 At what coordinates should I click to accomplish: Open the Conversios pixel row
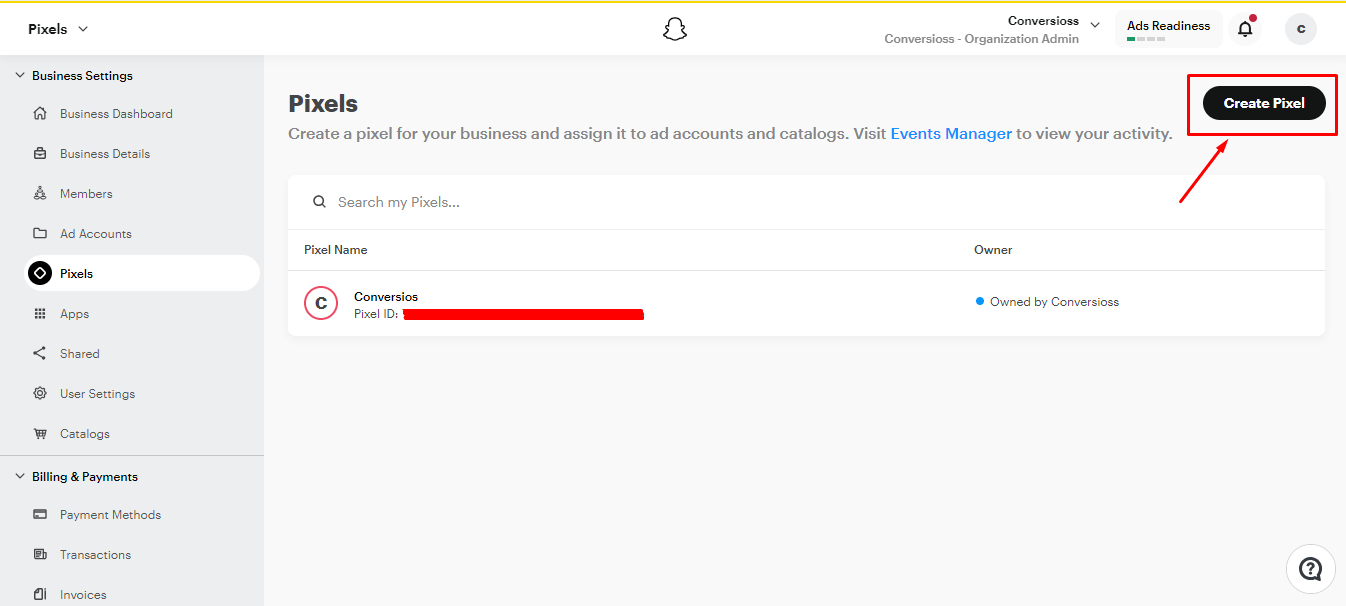click(x=806, y=303)
